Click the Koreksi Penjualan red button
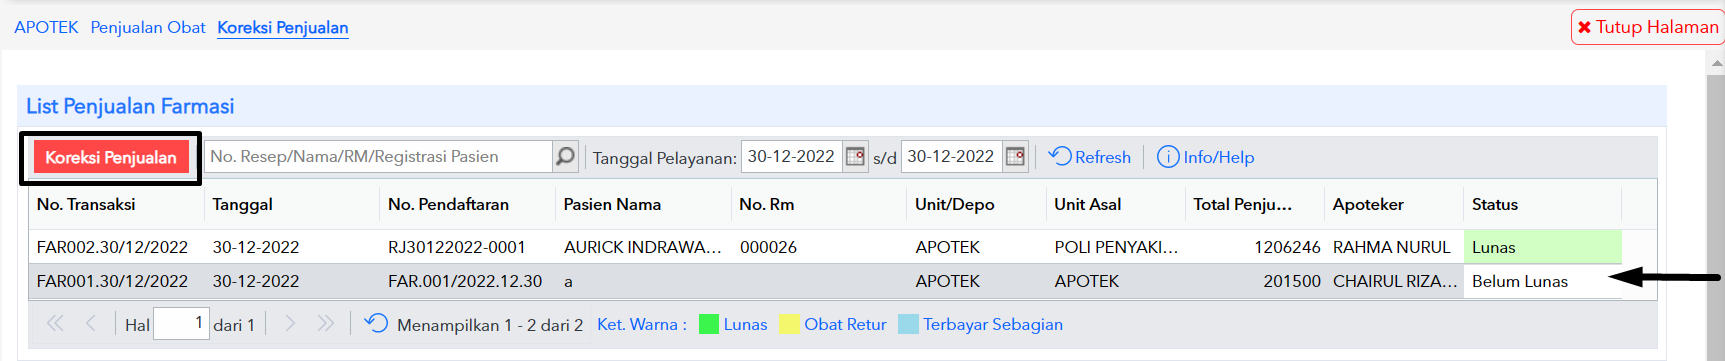 pos(111,157)
